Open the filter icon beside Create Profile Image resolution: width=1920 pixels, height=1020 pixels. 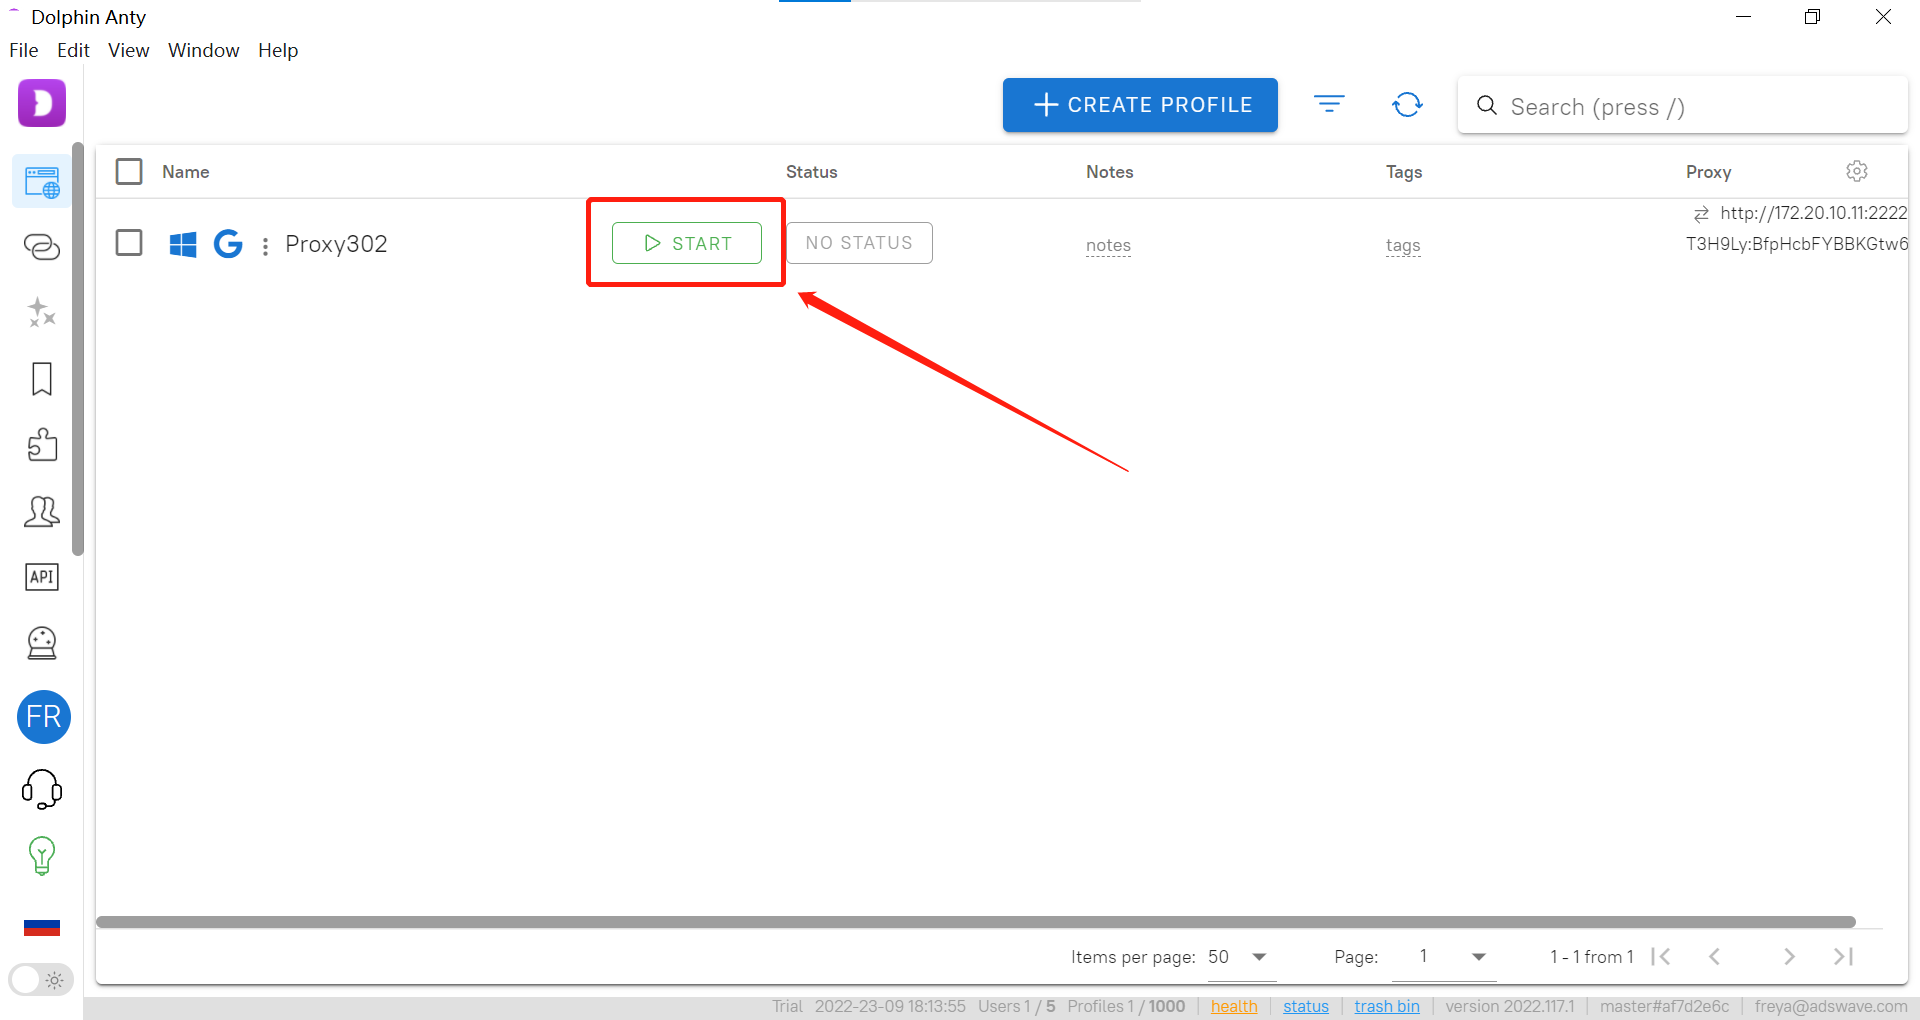pyautogui.click(x=1329, y=104)
